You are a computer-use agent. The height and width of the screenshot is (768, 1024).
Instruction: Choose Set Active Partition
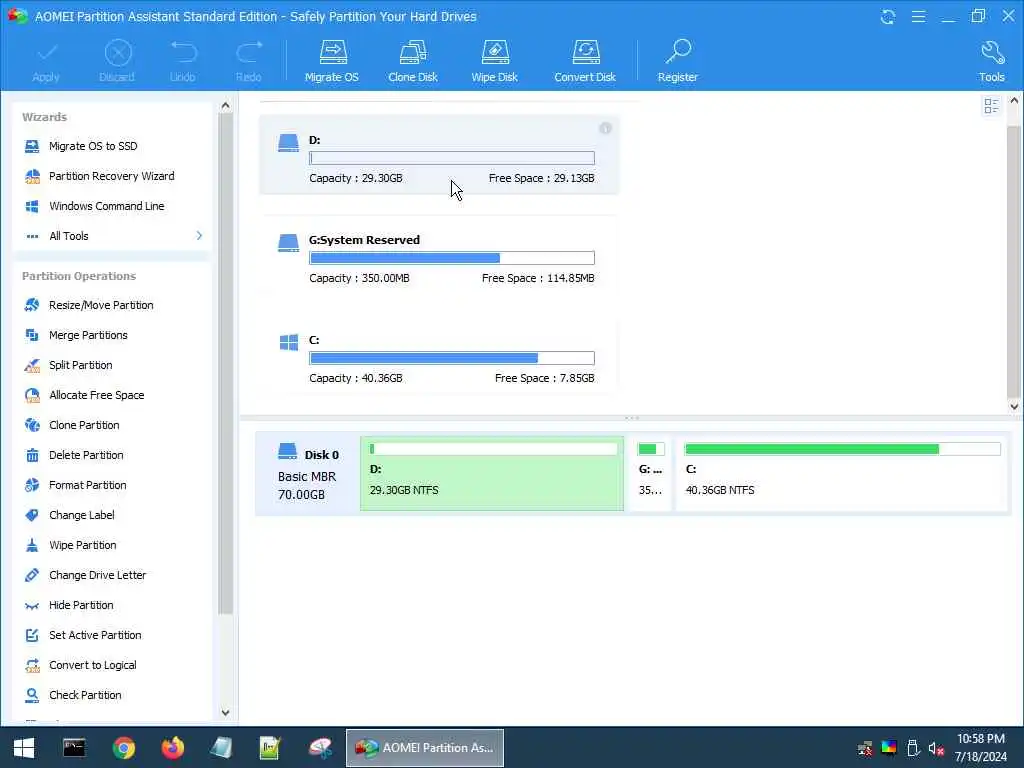tap(95, 635)
